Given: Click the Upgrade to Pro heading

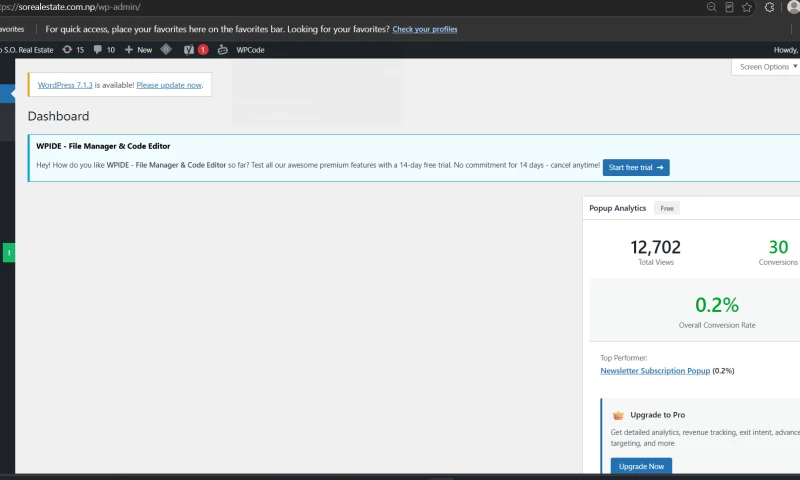Looking at the screenshot, I should pos(658,415).
